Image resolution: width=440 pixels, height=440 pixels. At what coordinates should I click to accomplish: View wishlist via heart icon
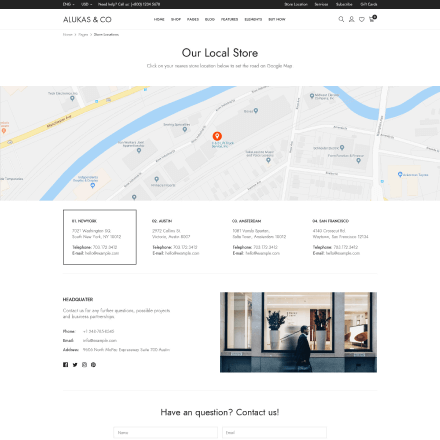tap(362, 20)
